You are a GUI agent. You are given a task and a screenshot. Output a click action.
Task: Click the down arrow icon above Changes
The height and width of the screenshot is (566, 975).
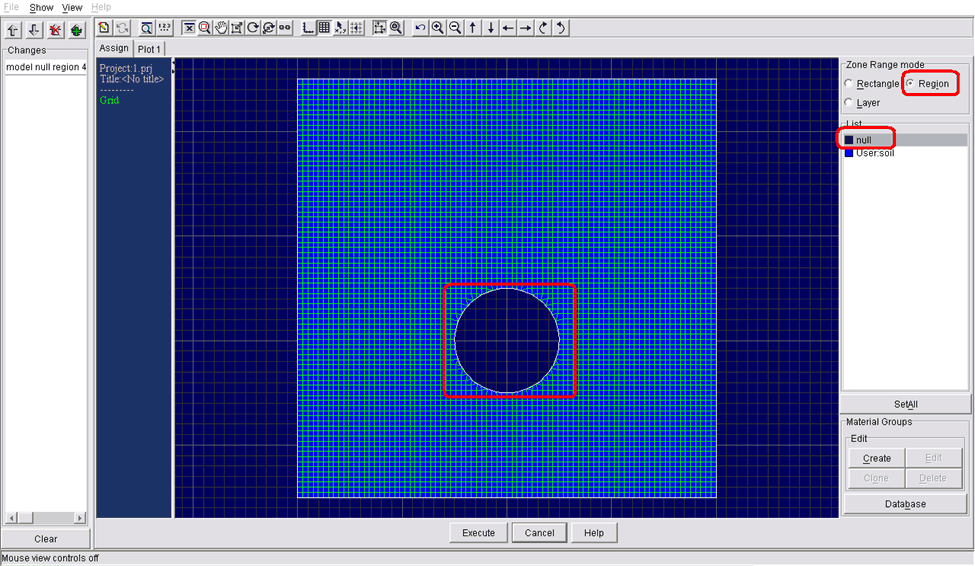pos(34,29)
